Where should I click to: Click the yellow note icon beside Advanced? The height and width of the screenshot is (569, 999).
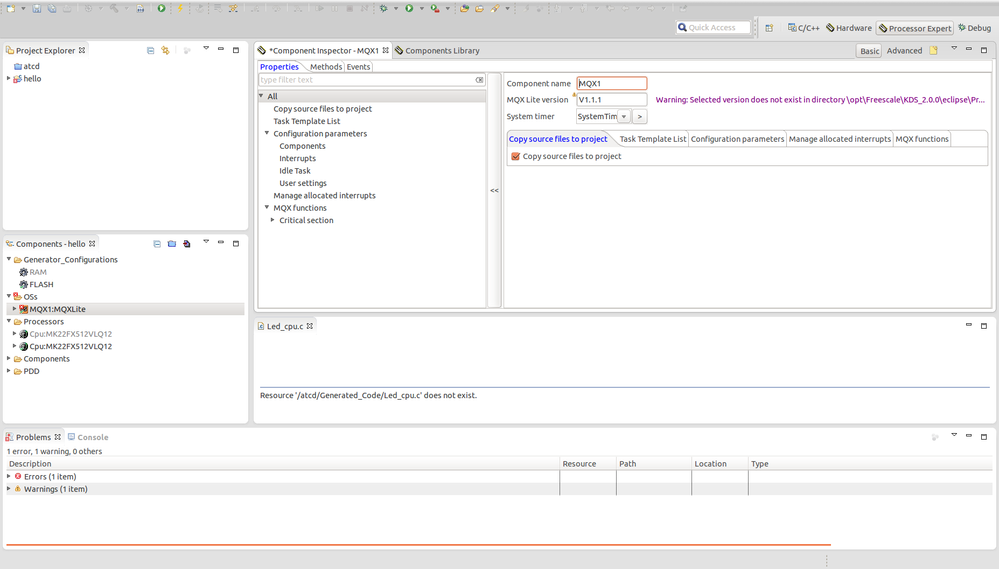click(x=933, y=50)
